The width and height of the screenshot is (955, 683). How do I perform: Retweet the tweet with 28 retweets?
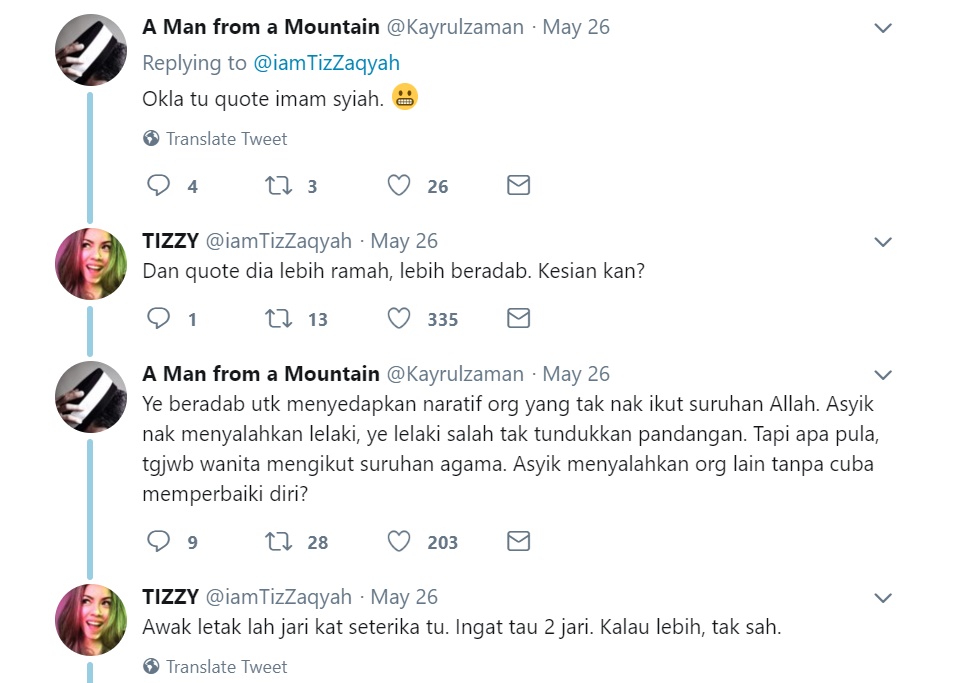tap(277, 542)
